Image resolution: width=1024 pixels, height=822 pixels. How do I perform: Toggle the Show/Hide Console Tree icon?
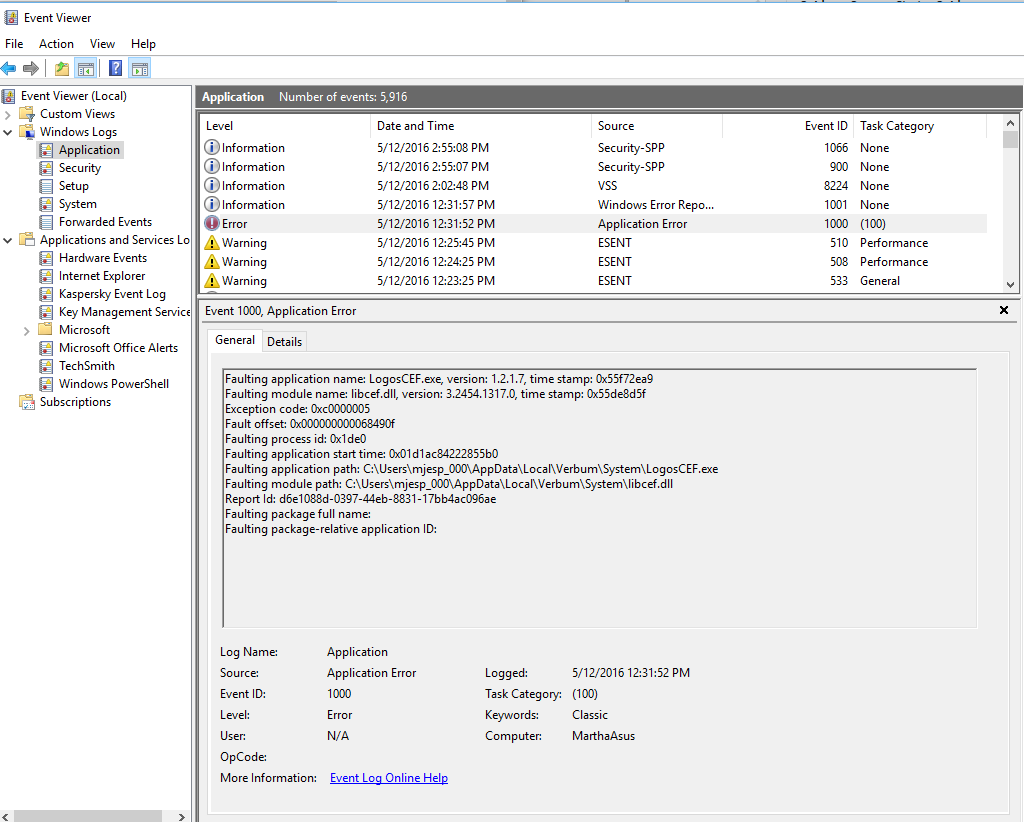(x=86, y=69)
